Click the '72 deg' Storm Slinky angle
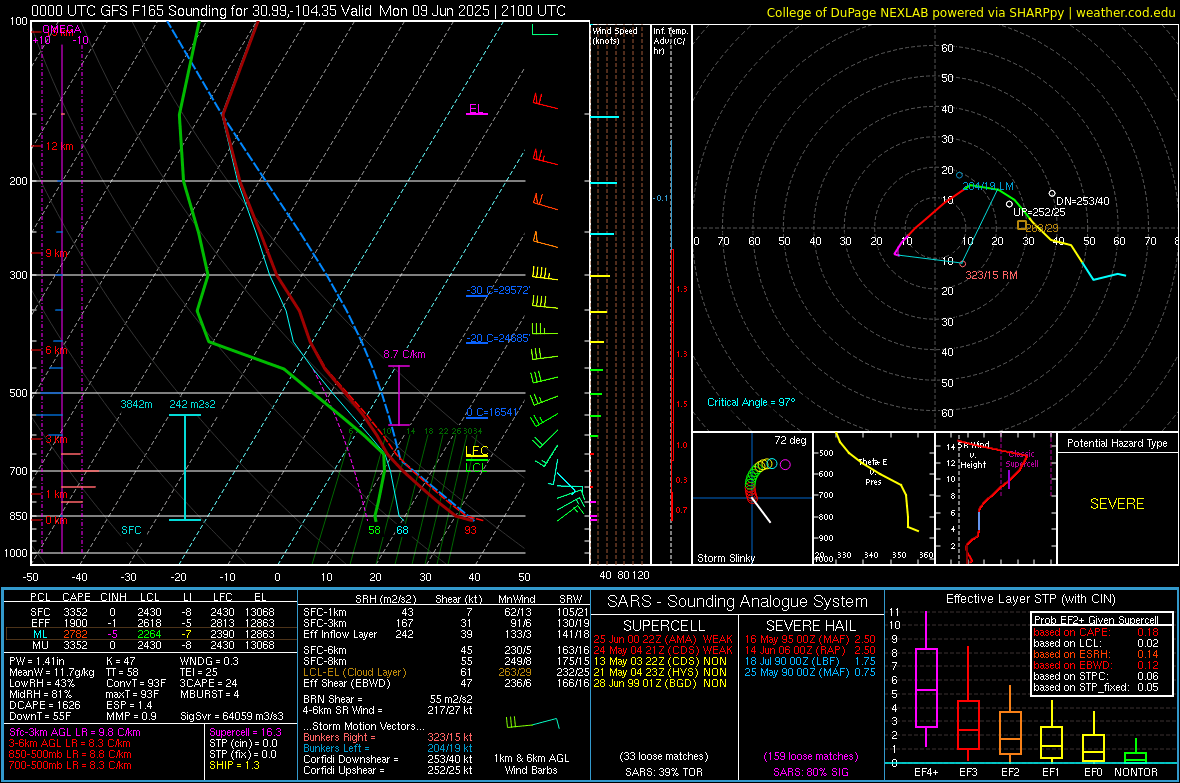This screenshot has height=783, width=1180. pyautogui.click(x=790, y=440)
